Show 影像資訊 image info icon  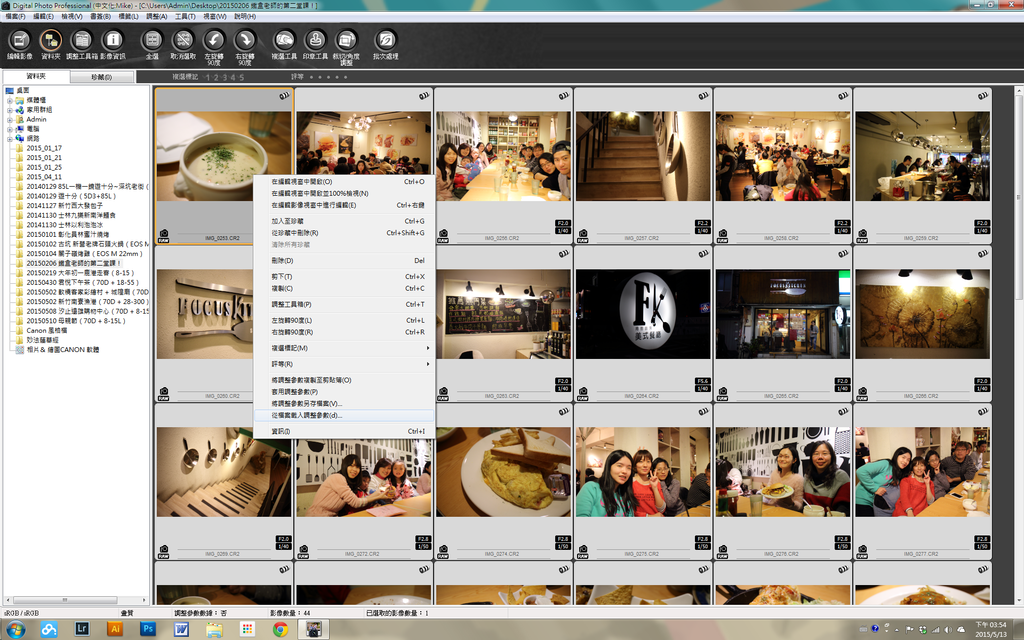pos(113,42)
